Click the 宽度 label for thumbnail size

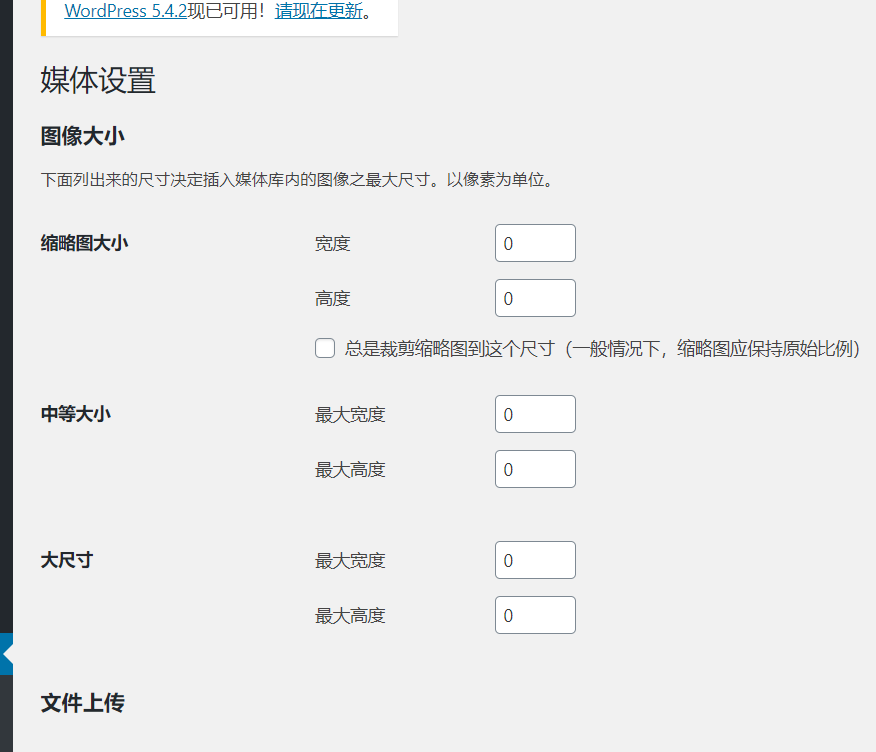[x=332, y=243]
